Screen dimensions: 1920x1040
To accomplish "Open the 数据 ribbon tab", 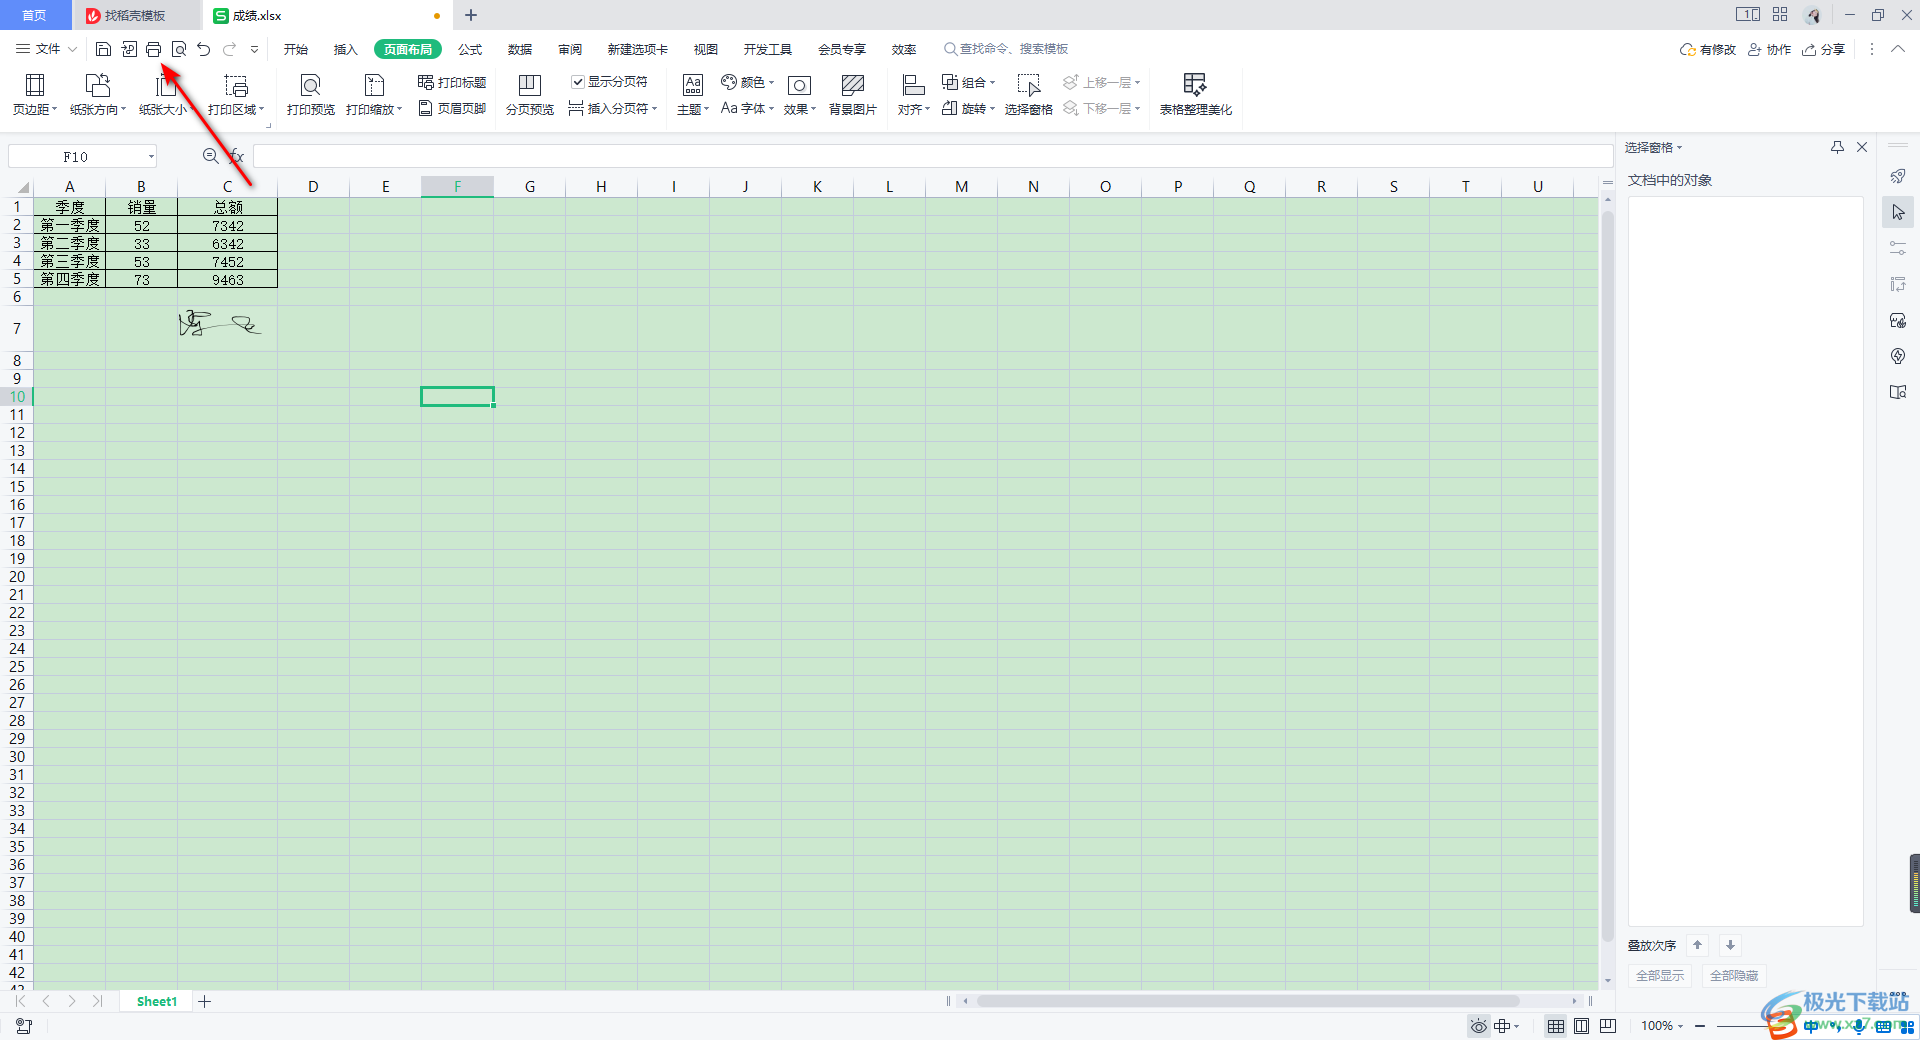I will tap(520, 49).
